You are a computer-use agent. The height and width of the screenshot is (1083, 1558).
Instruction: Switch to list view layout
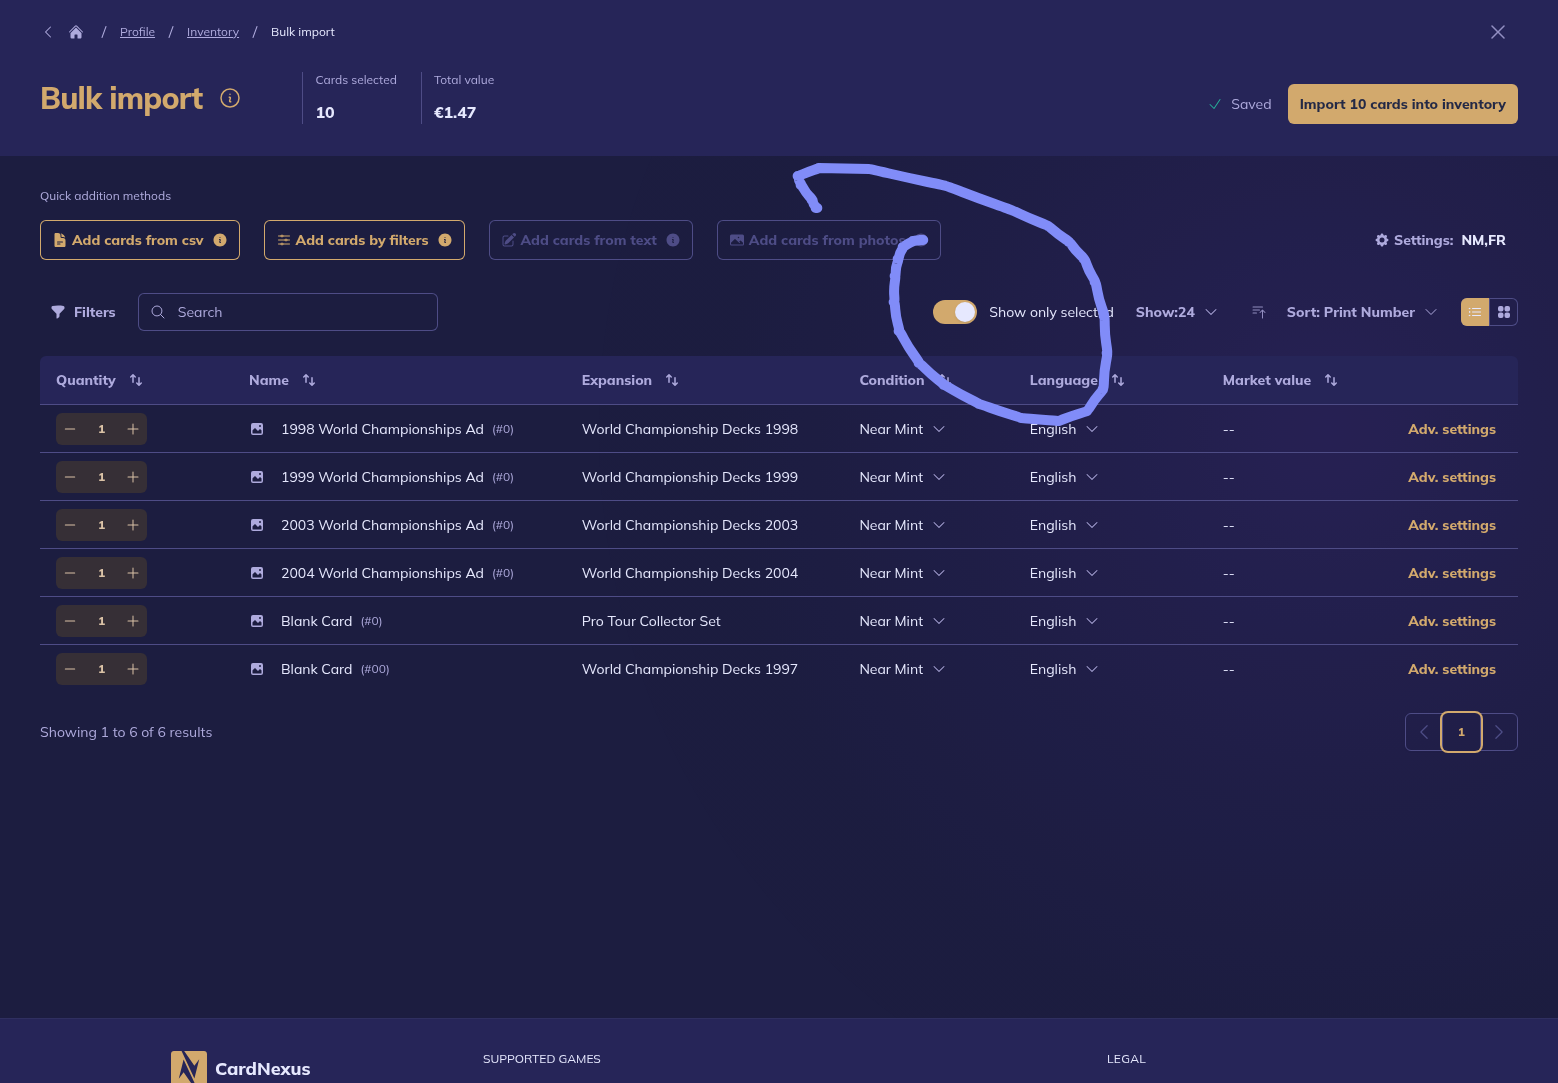coord(1475,312)
